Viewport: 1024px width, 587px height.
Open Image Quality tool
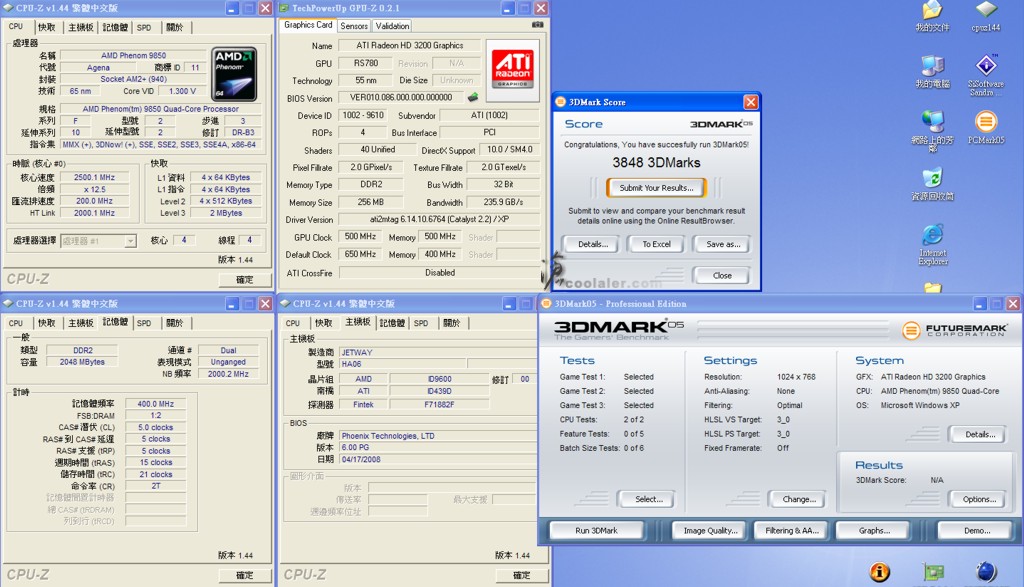[711, 531]
